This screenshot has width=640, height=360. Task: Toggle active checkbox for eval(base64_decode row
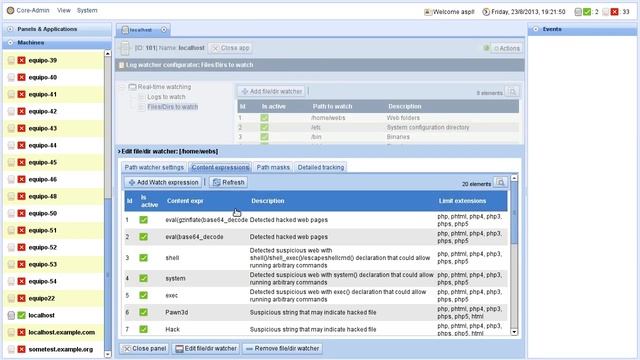(144, 237)
